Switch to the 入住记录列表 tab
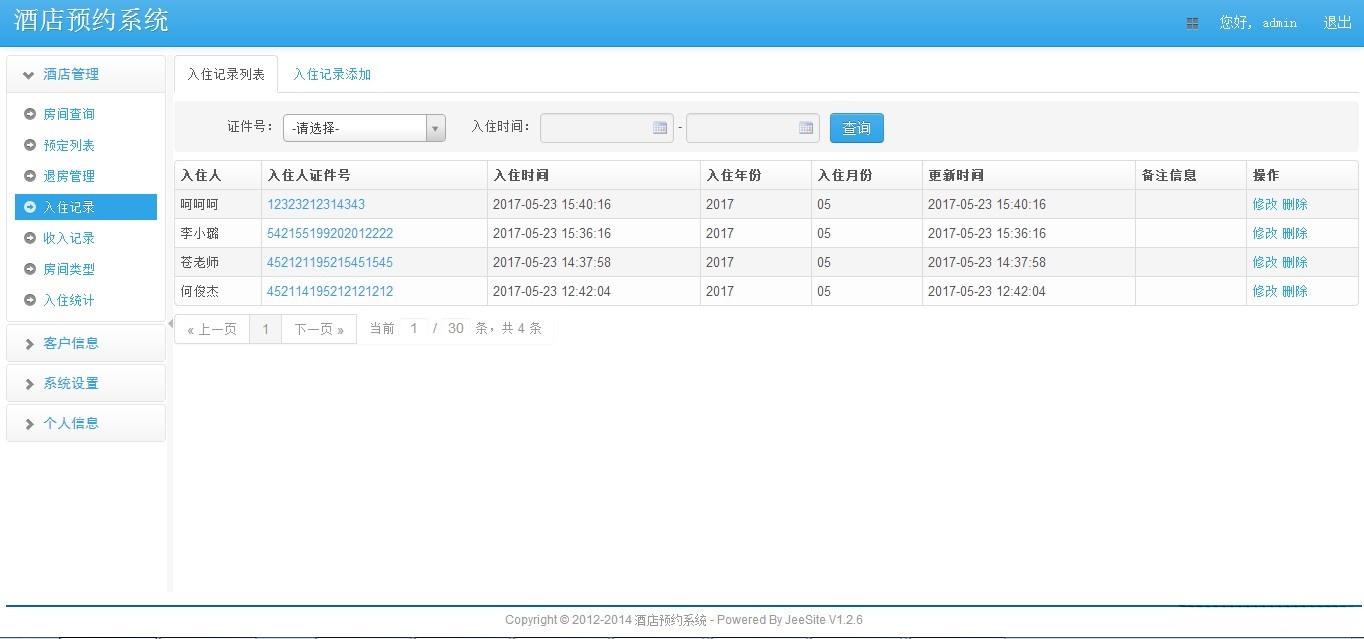 [226, 74]
